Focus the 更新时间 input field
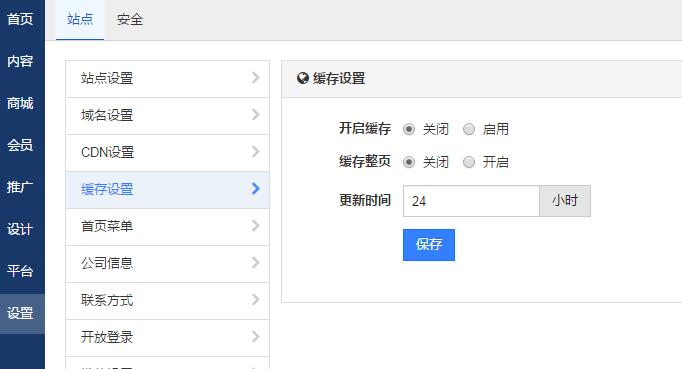The image size is (682, 369). click(x=471, y=201)
